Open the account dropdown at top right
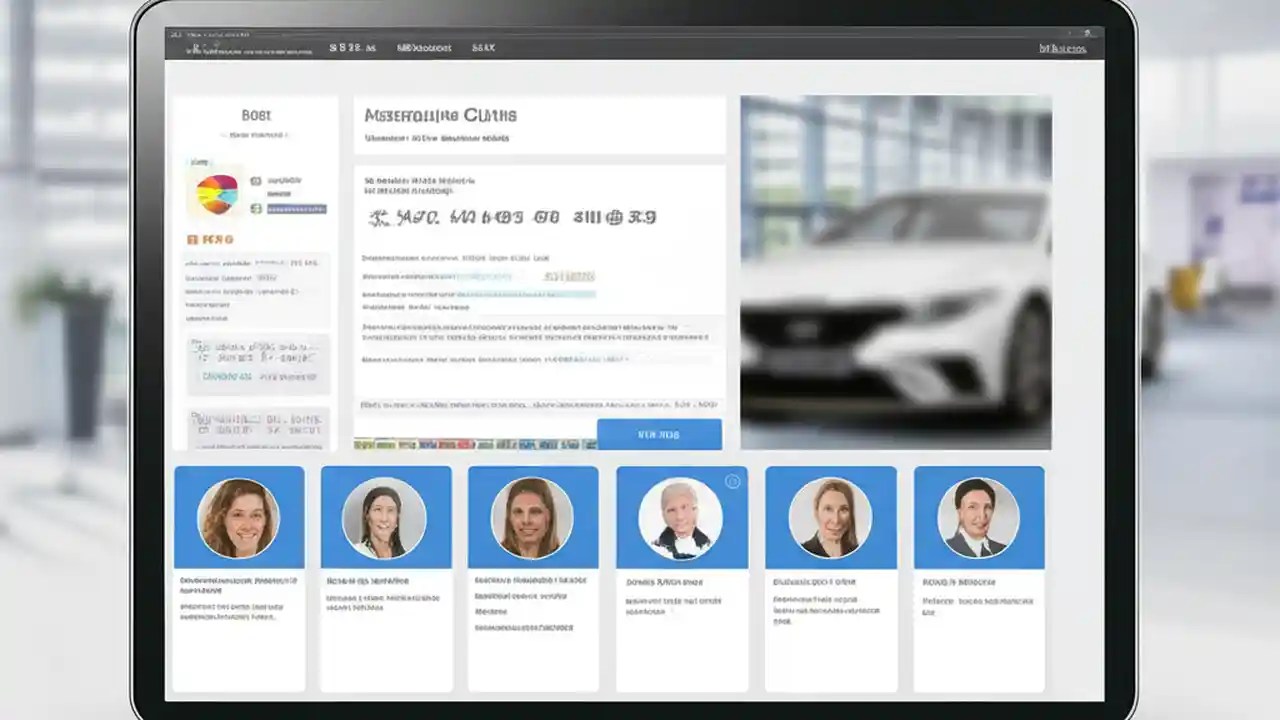The image size is (1280, 720). (1062, 48)
